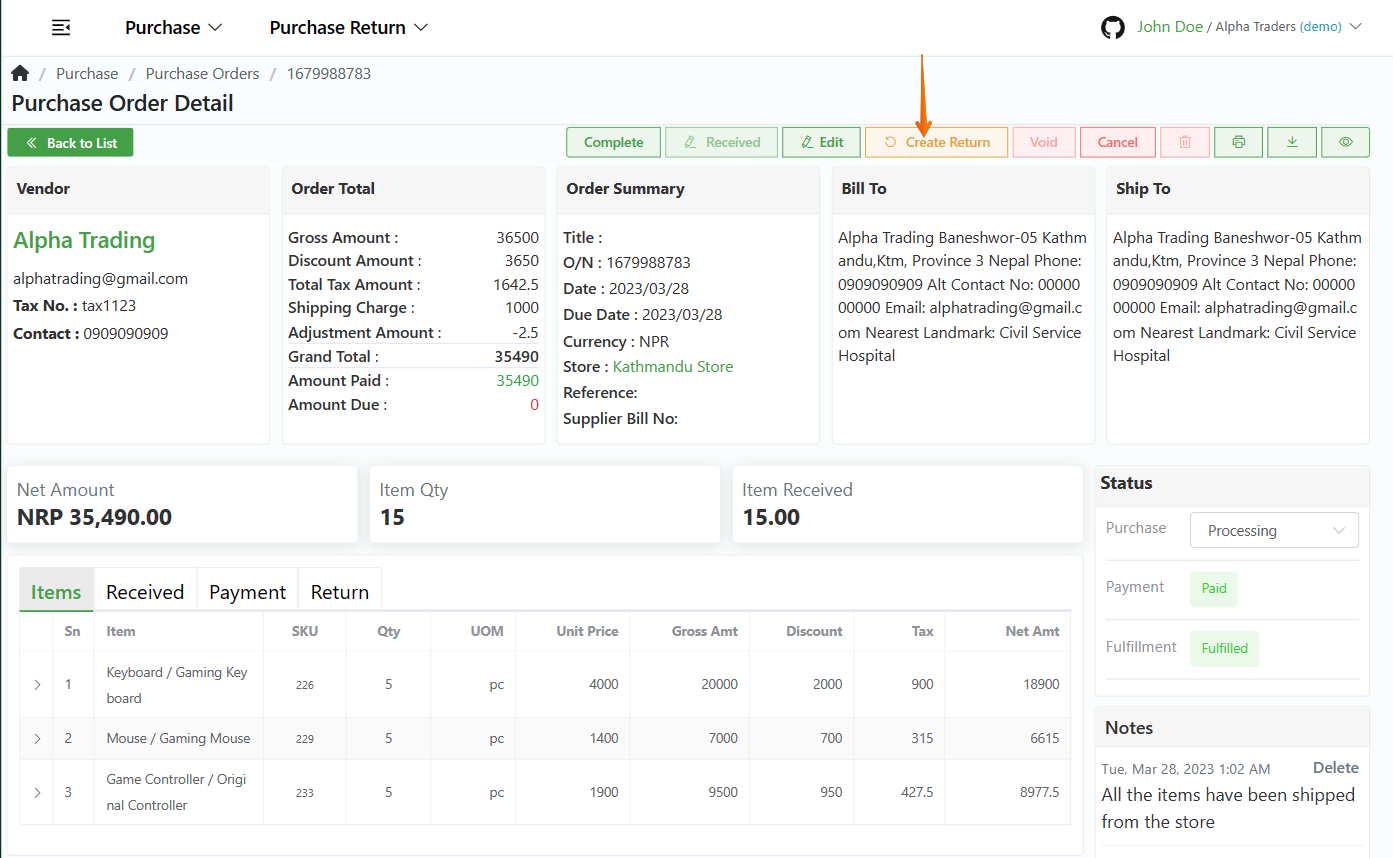Click the vendor email alphatrading@gmail.com
The height and width of the screenshot is (858, 1393).
(x=100, y=279)
